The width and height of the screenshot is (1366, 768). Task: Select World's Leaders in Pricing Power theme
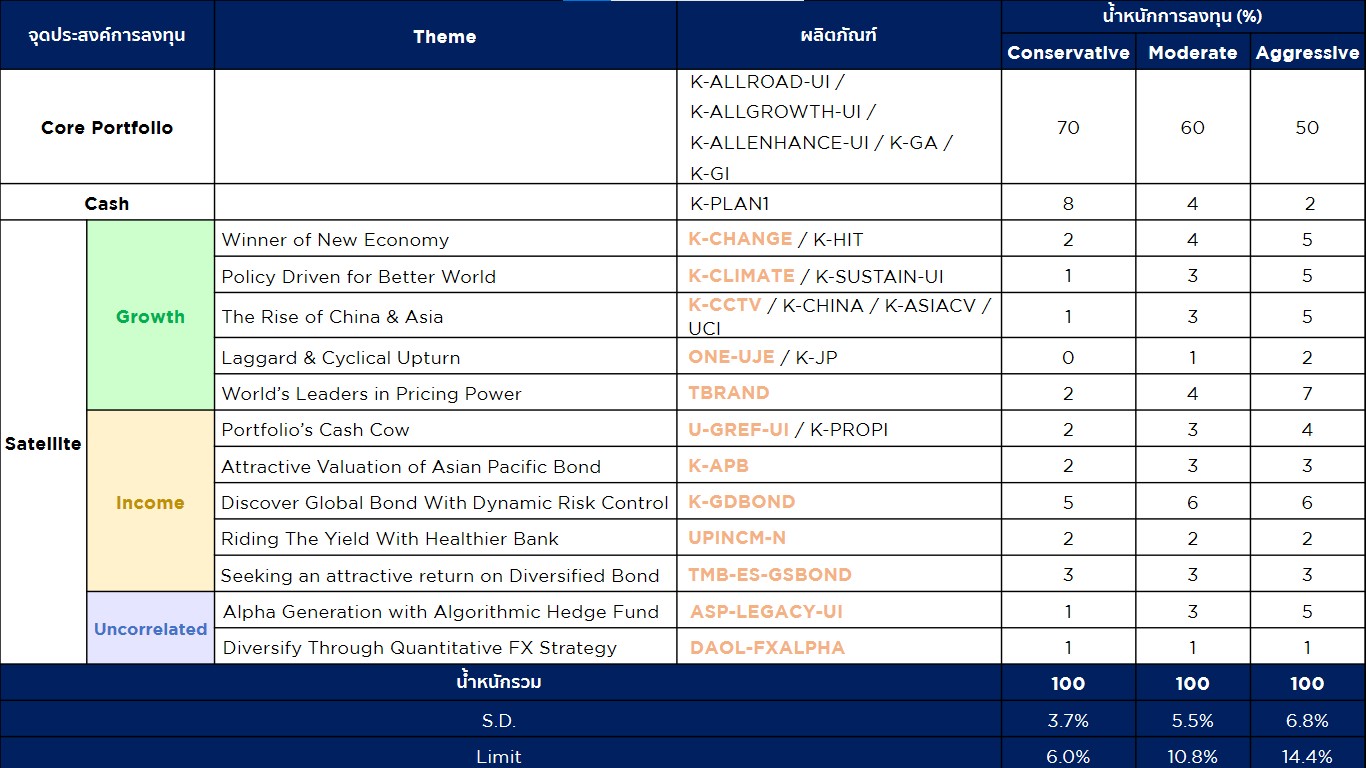[371, 393]
